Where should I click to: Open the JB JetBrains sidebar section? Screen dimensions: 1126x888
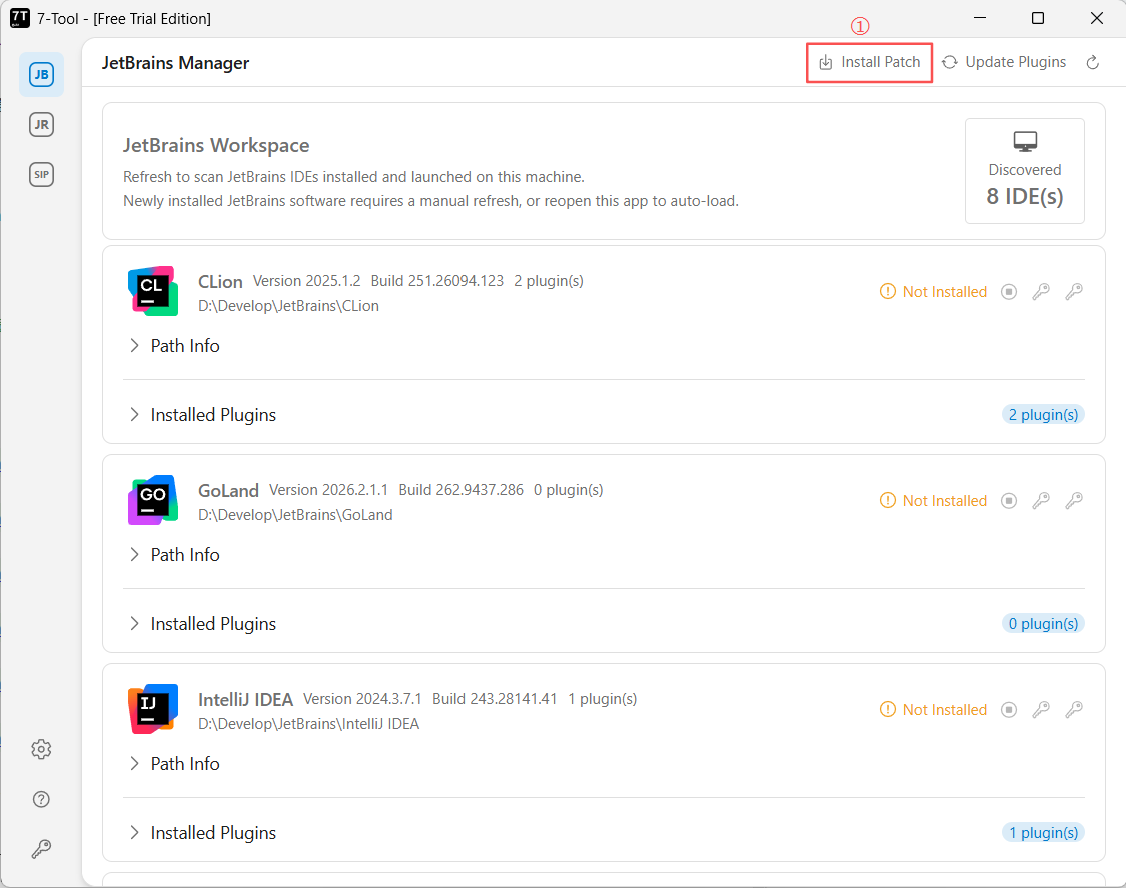pos(41,74)
